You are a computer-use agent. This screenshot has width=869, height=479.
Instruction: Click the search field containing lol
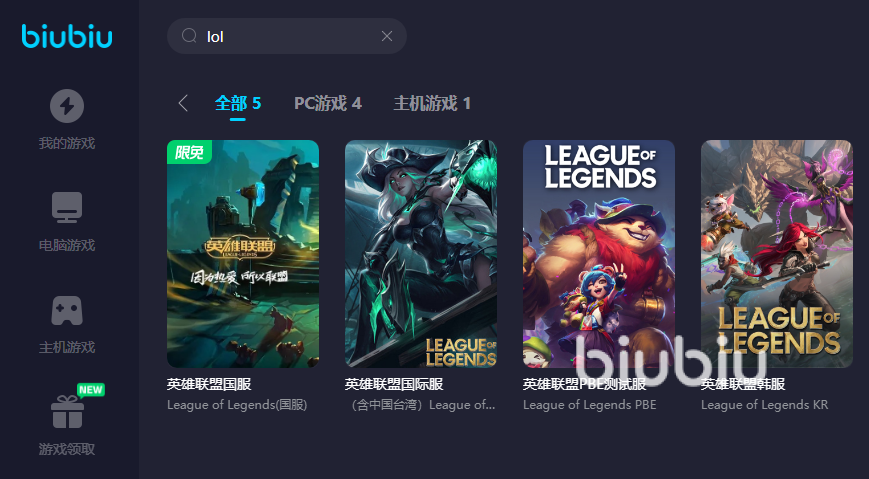pyautogui.click(x=287, y=36)
